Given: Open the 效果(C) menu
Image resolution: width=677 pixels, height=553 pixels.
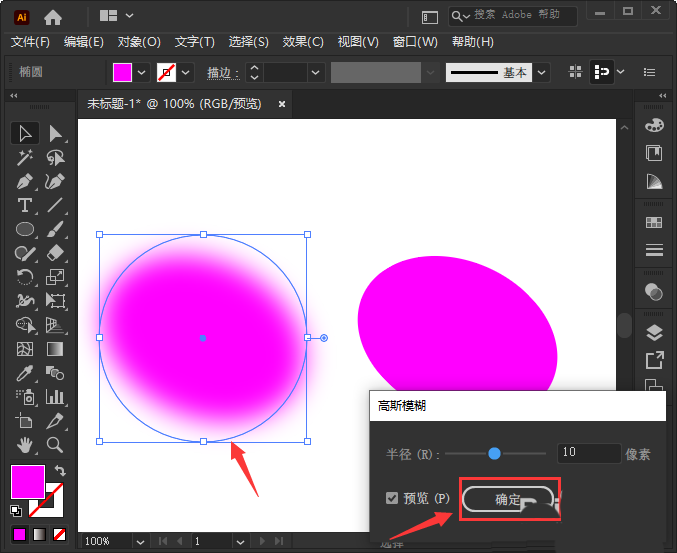Looking at the screenshot, I should [303, 42].
